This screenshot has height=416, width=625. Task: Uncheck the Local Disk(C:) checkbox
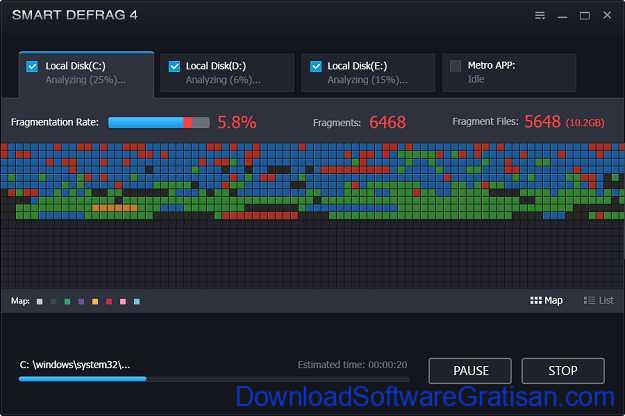[32, 66]
